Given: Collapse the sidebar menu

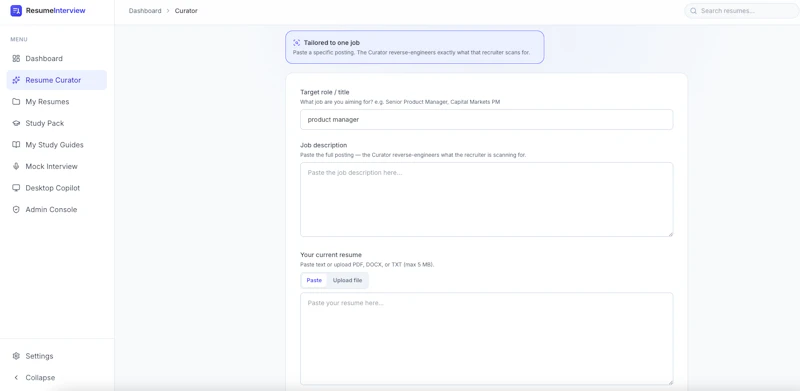Looking at the screenshot, I should tap(57, 378).
